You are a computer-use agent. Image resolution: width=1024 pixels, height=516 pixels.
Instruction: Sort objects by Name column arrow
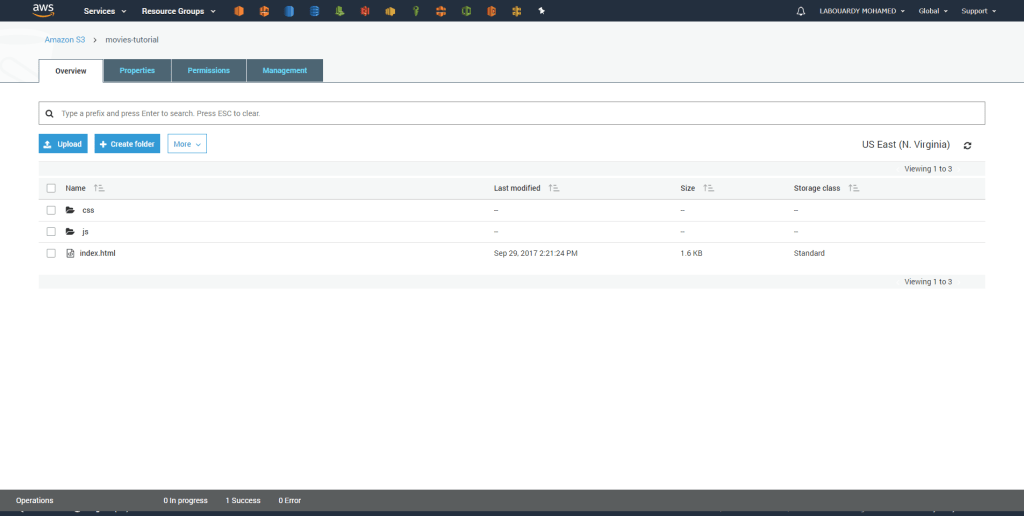99,188
